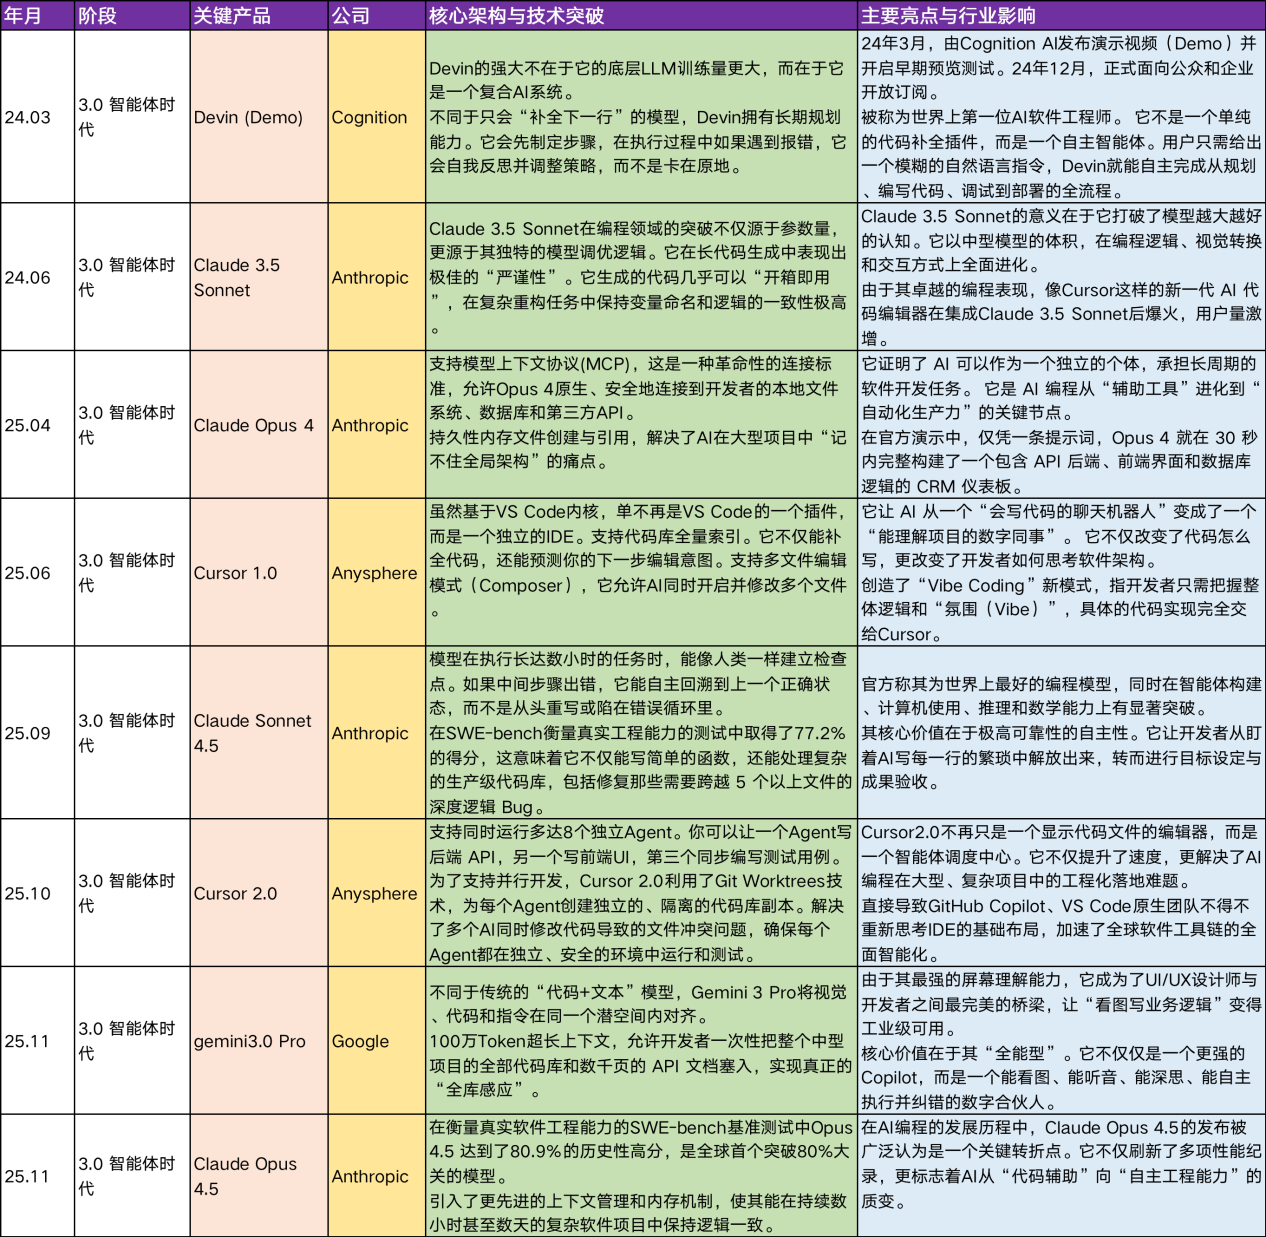Click the impact cell mentioning 世界上第一位AI软件工程师
Screen dimensions: 1266x1237
click(1061, 117)
